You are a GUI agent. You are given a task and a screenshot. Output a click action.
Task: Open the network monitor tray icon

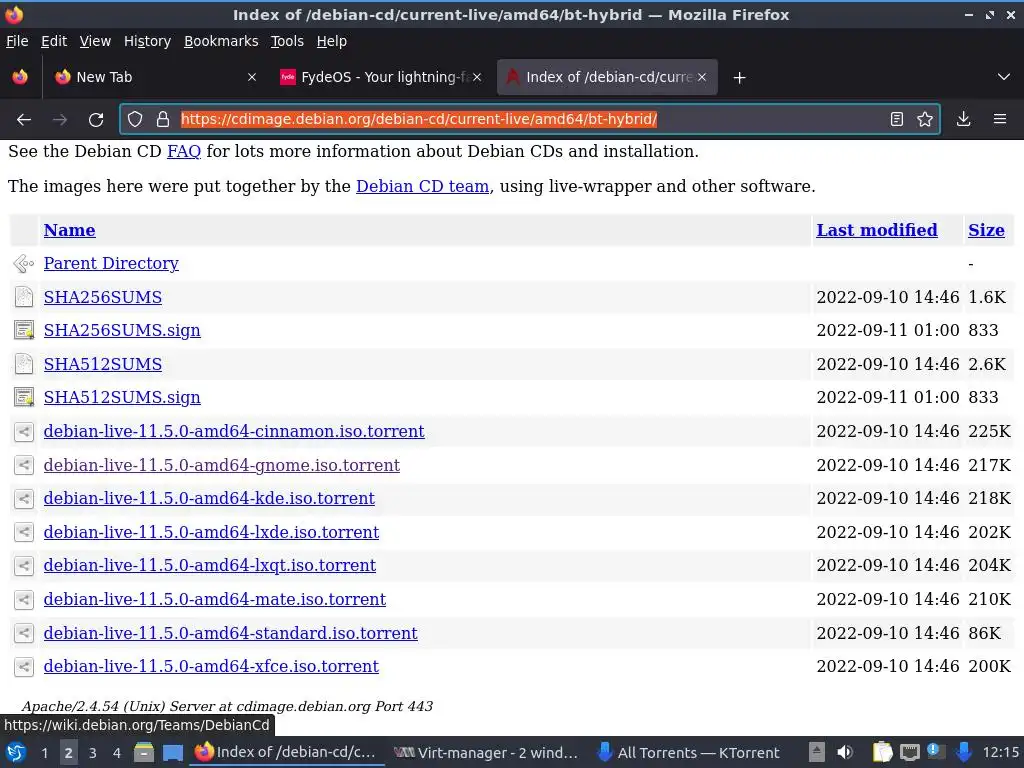910,752
